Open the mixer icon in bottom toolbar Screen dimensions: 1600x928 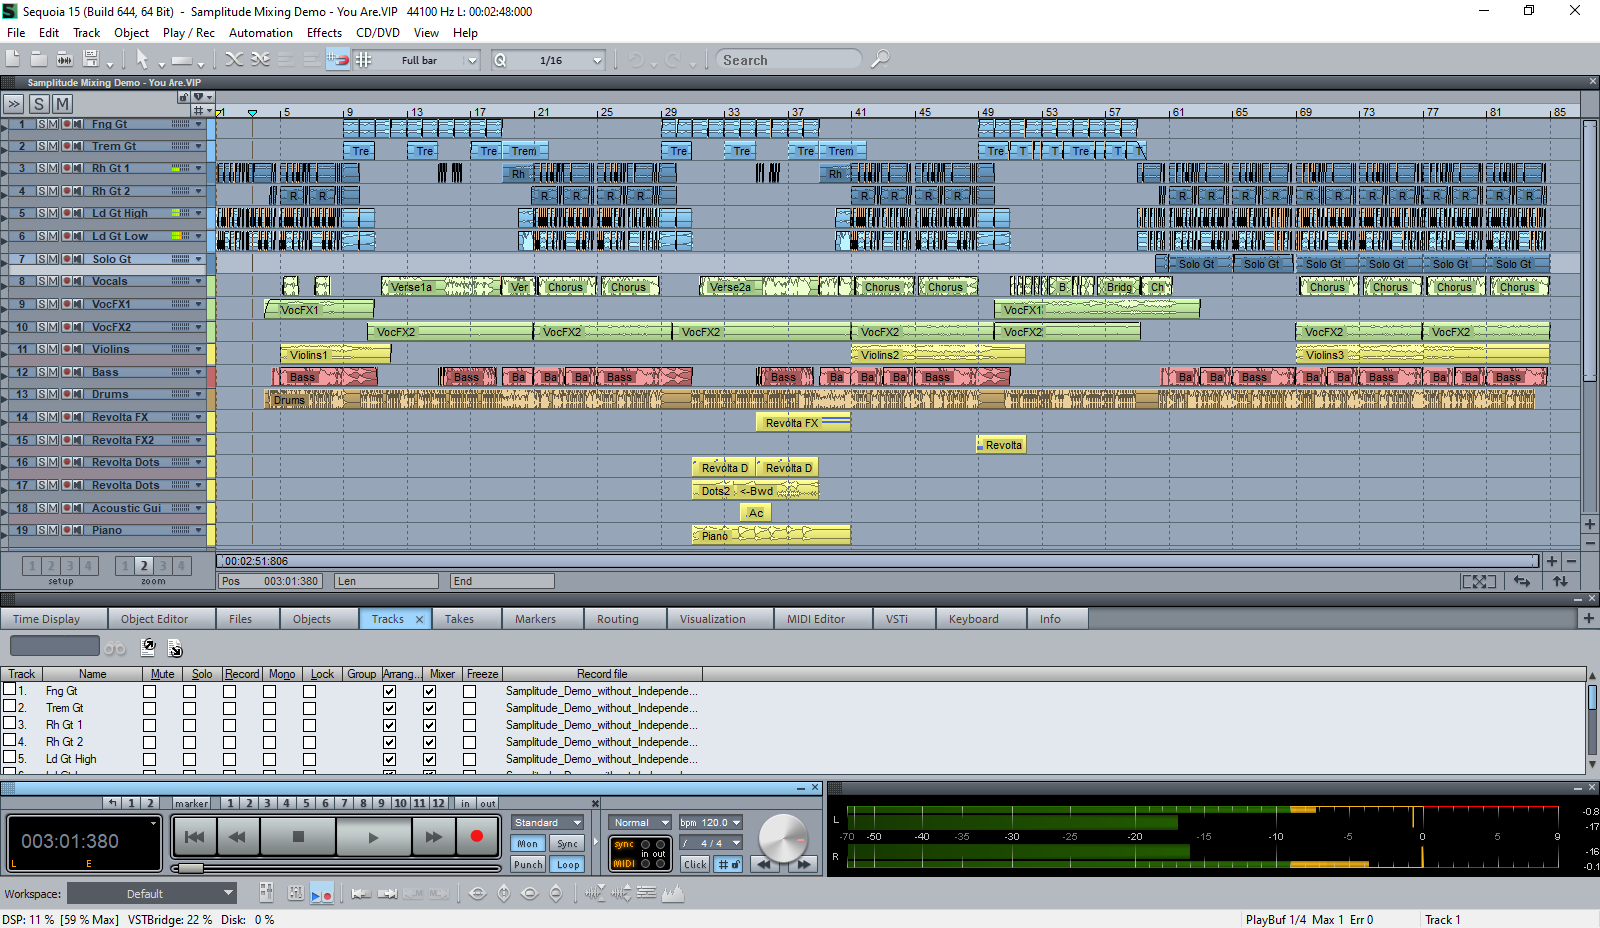[267, 893]
